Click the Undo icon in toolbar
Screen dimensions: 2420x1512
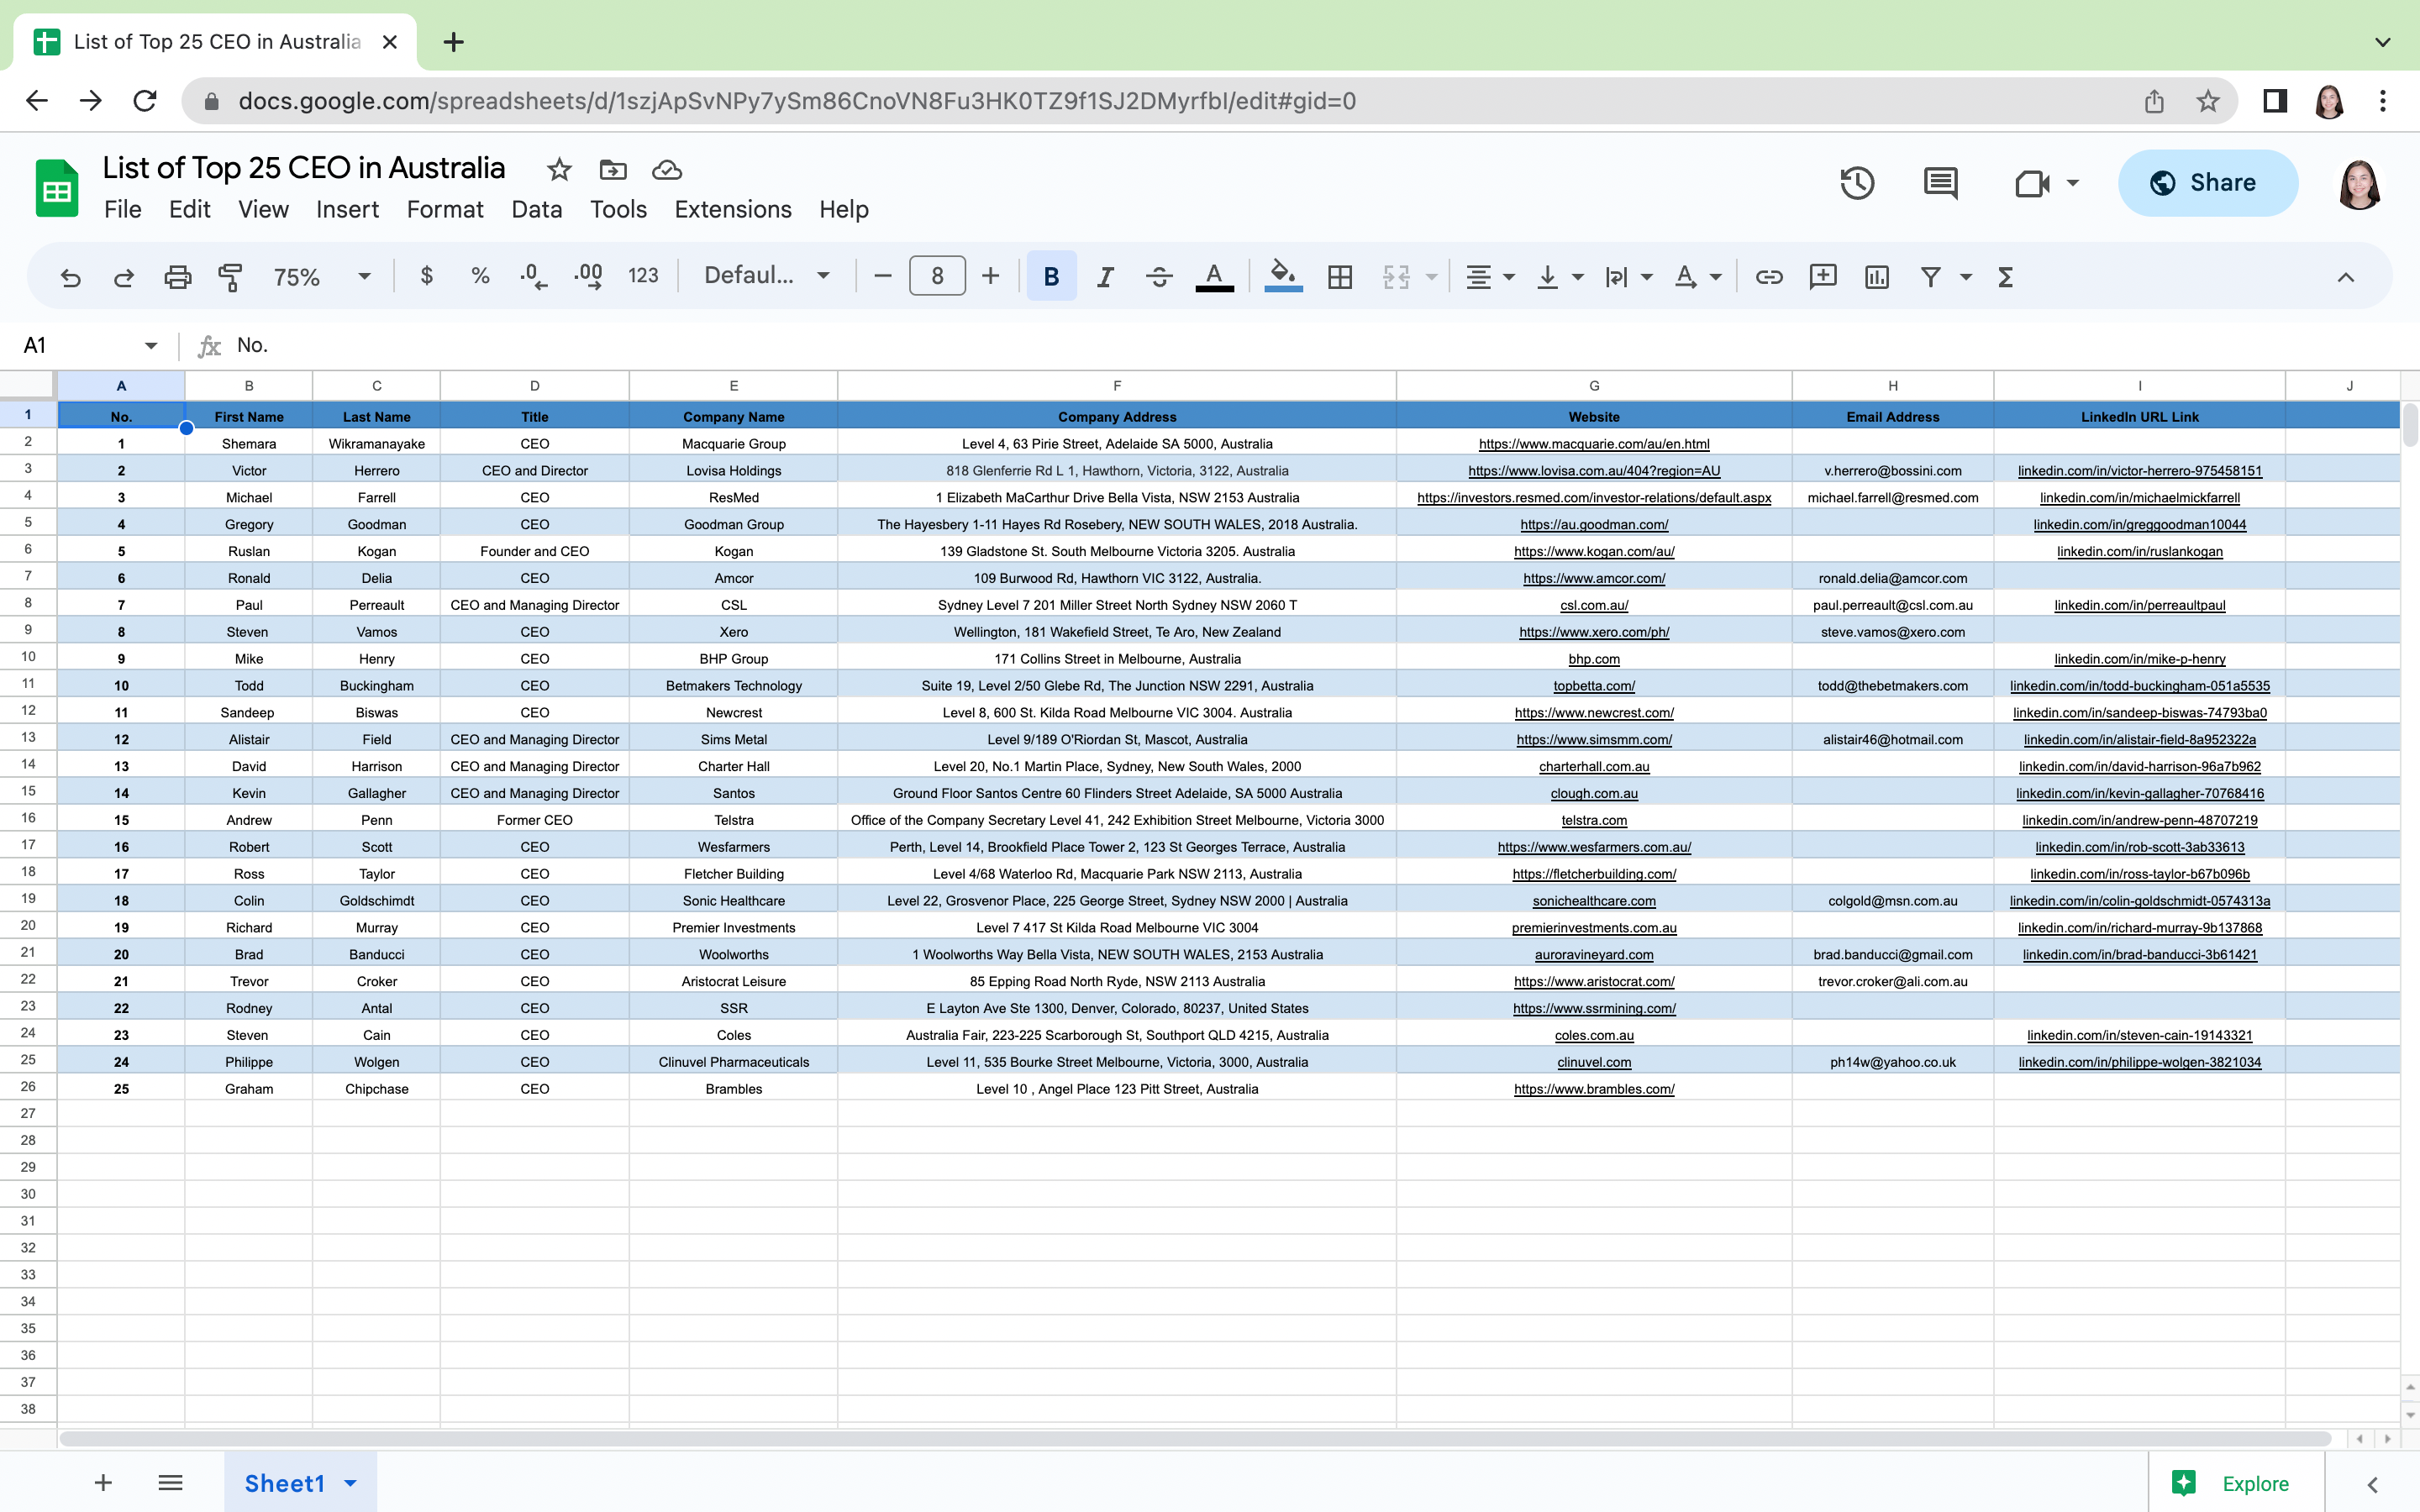[x=70, y=277]
